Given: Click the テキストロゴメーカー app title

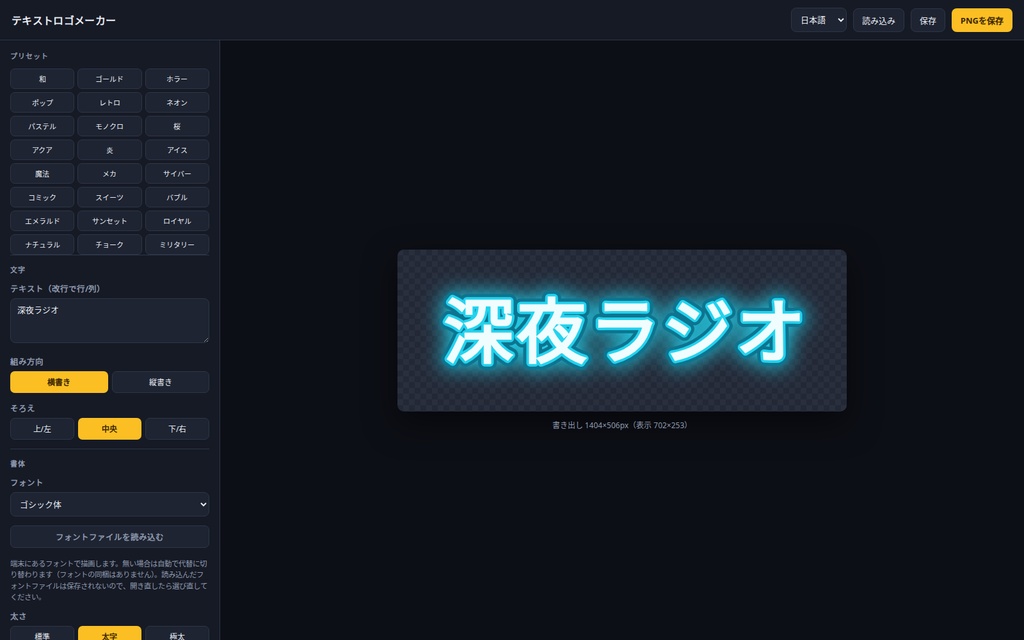Looking at the screenshot, I should click(x=64, y=20).
